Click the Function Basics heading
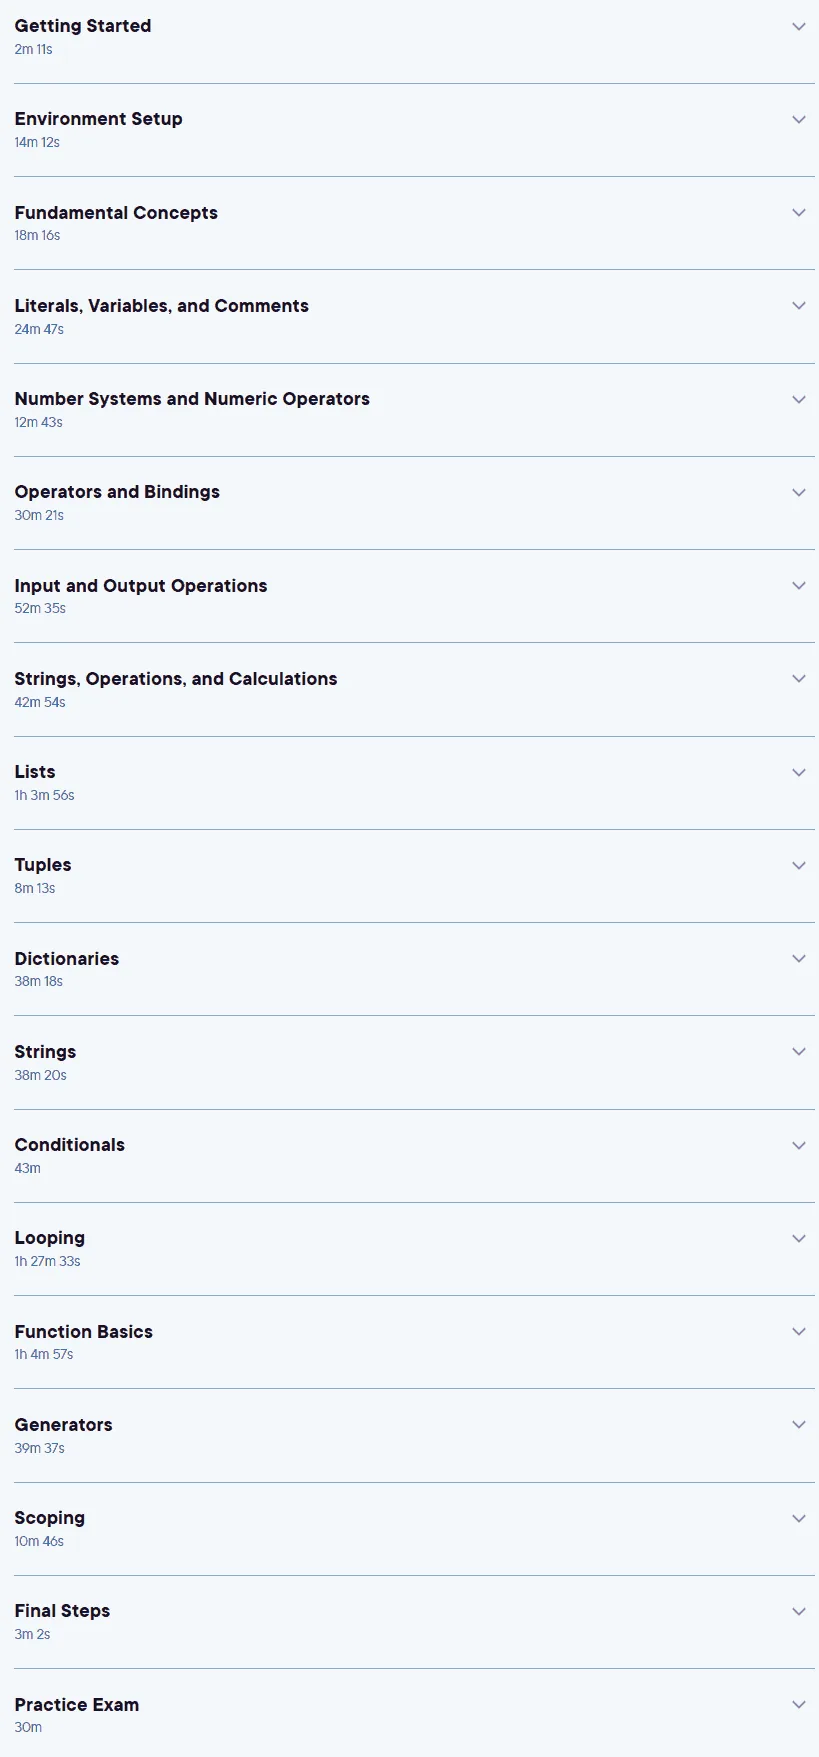The width and height of the screenshot is (819, 1757). pos(84,1332)
